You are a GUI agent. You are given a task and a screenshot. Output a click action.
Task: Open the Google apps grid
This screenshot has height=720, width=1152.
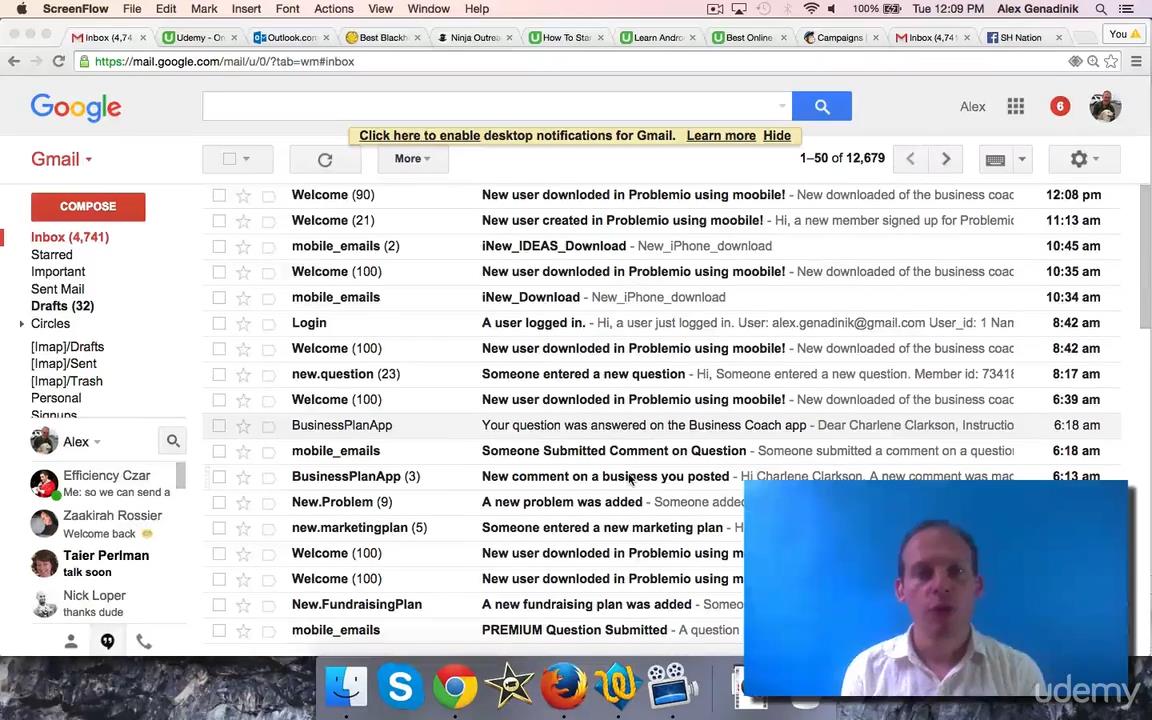pos(1015,106)
